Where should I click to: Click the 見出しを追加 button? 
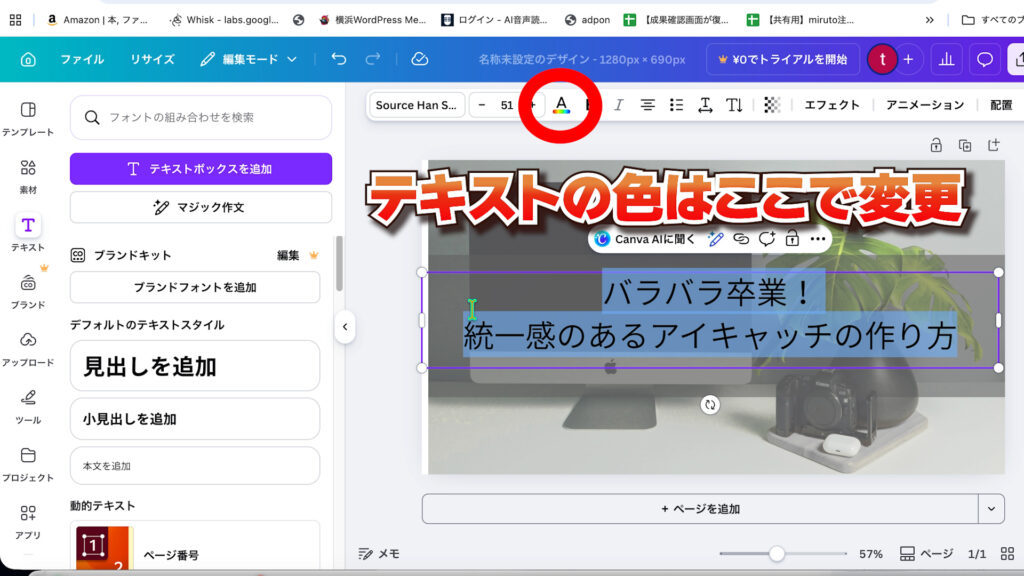point(195,366)
